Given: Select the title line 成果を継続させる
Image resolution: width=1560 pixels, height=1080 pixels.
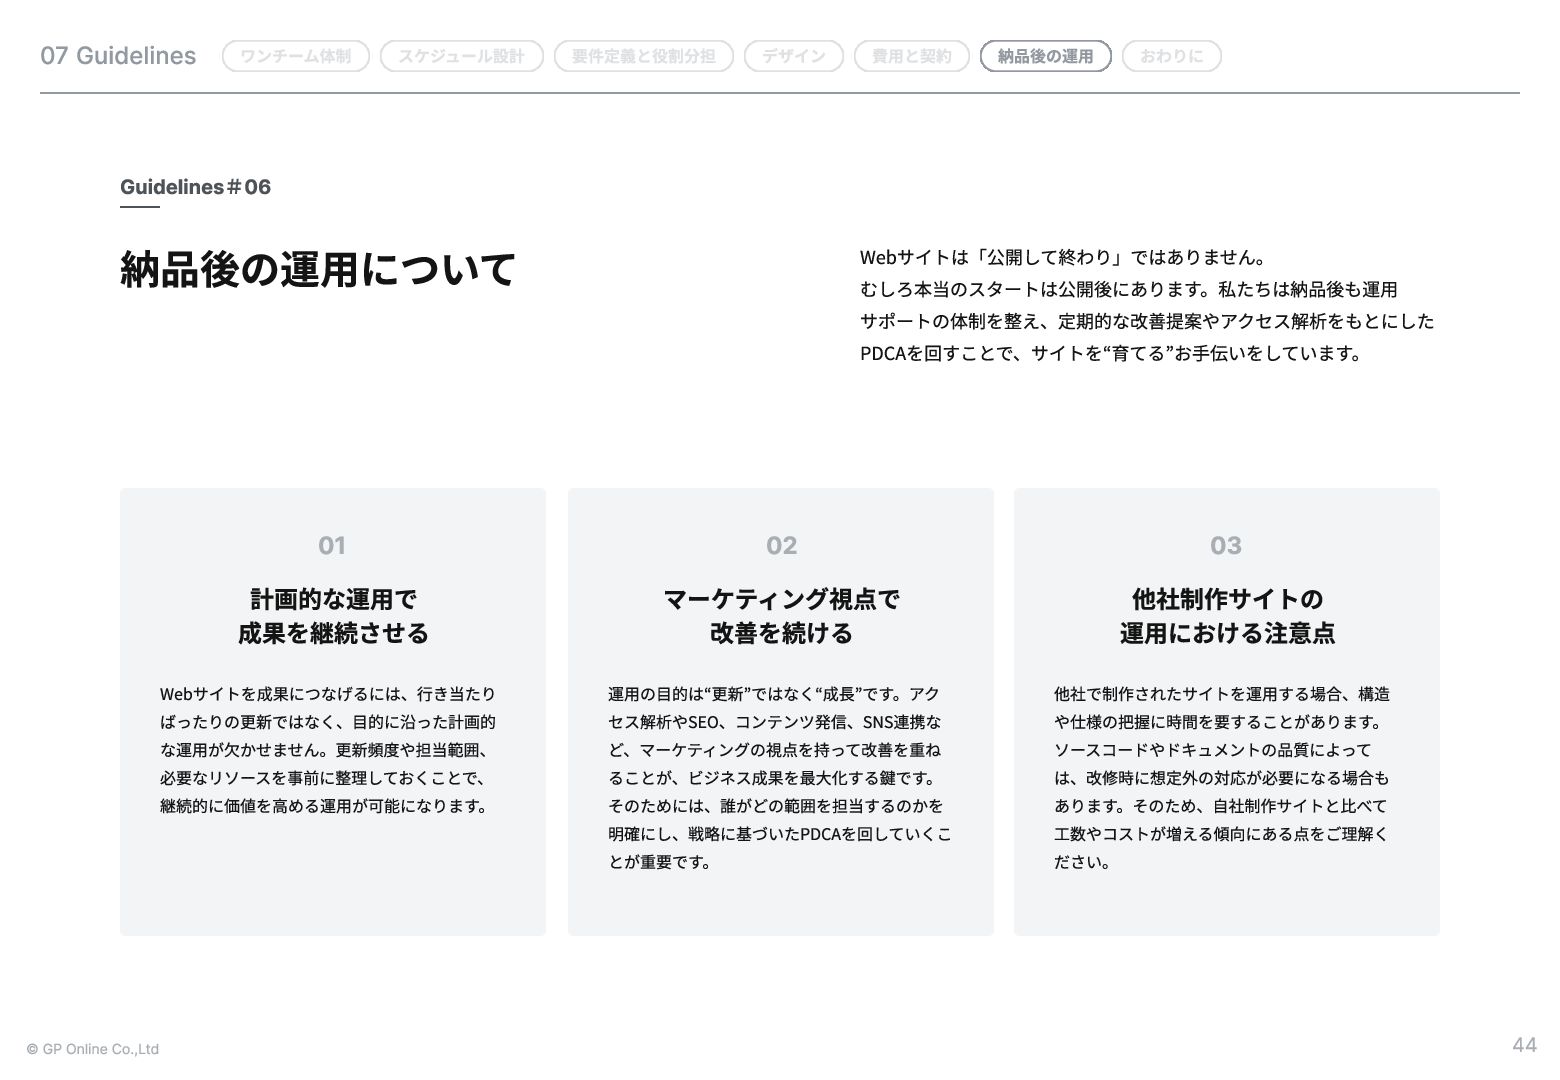Looking at the screenshot, I should [333, 633].
